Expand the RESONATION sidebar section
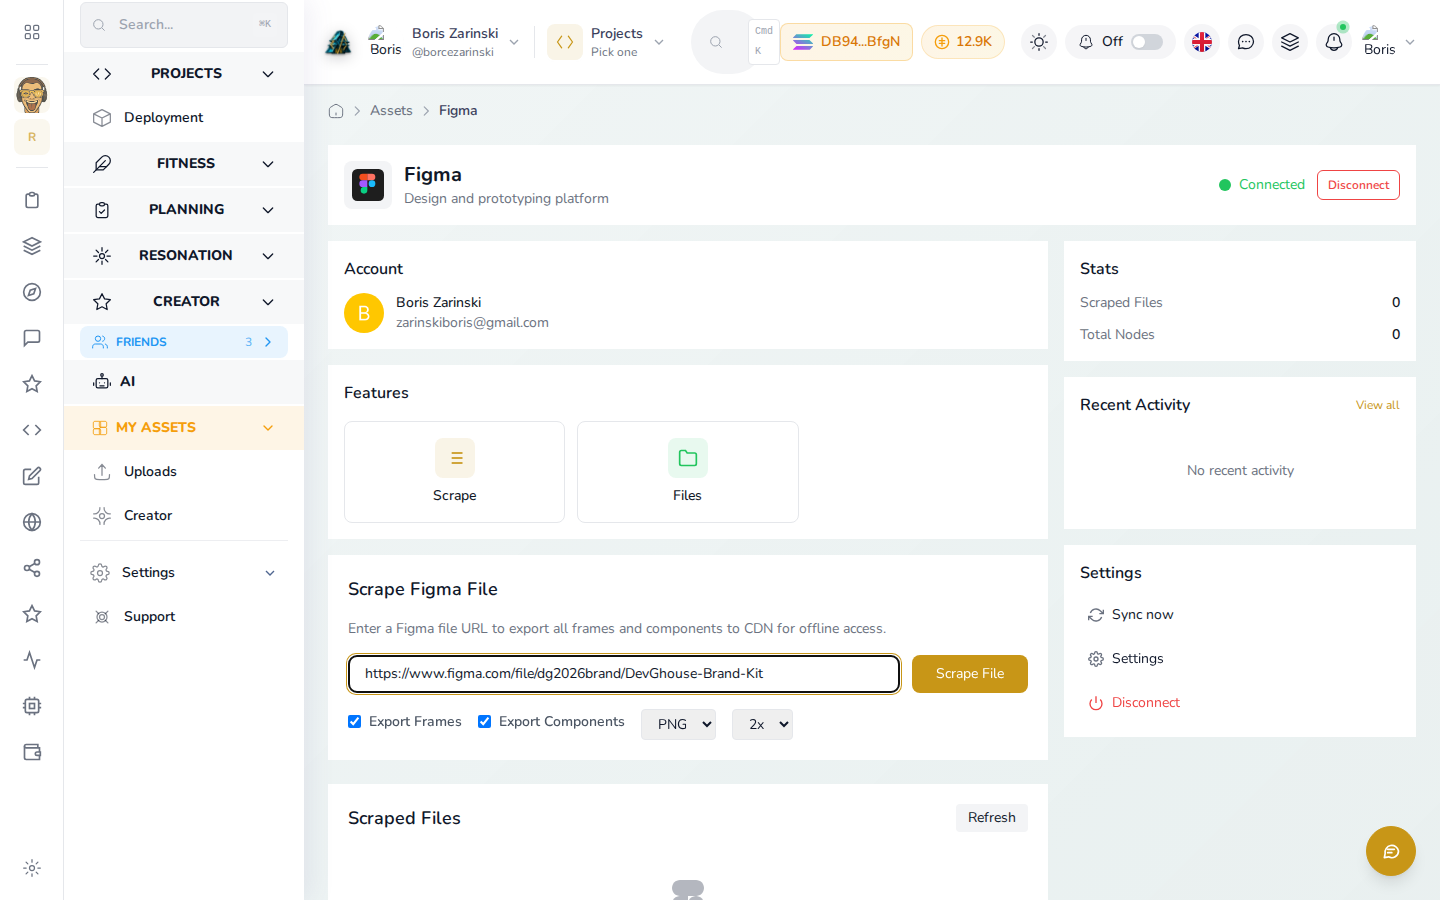Viewport: 1440px width, 900px height. 184,256
